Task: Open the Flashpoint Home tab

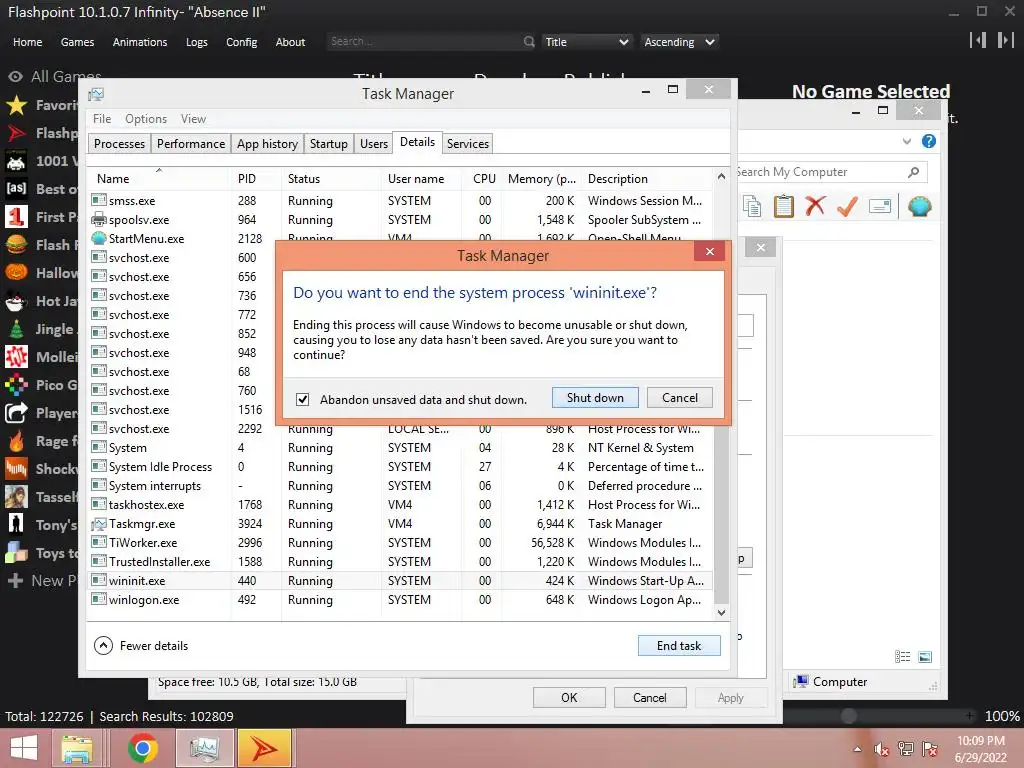Action: tap(27, 42)
